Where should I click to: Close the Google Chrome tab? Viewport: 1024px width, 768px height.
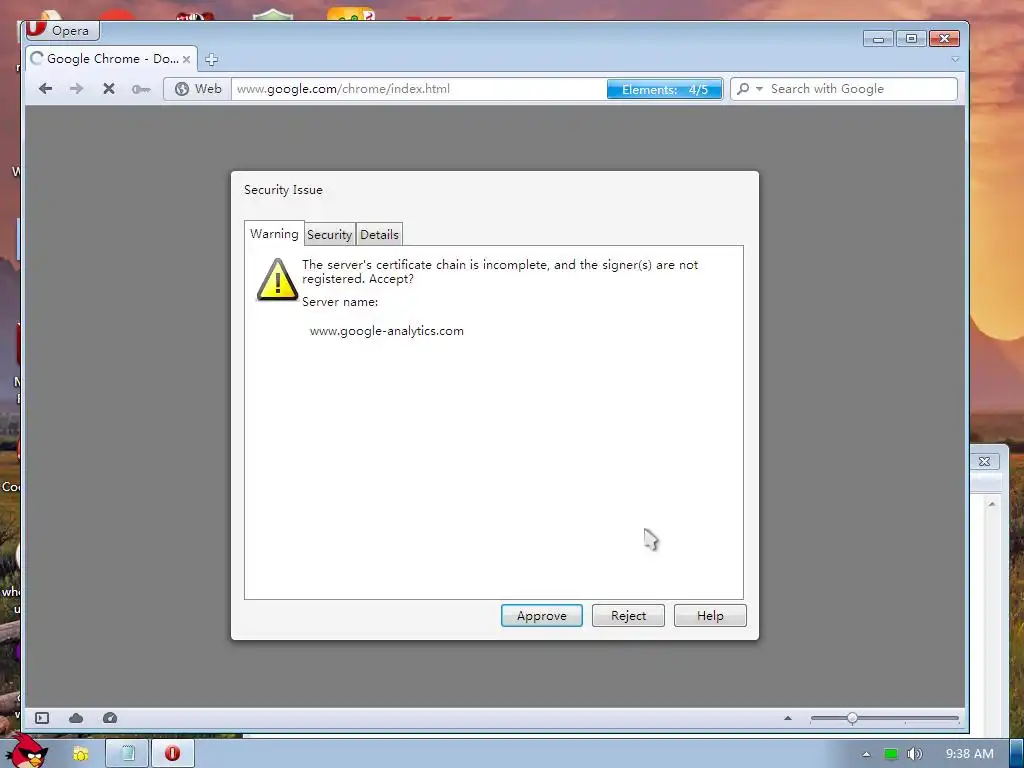pyautogui.click(x=186, y=59)
